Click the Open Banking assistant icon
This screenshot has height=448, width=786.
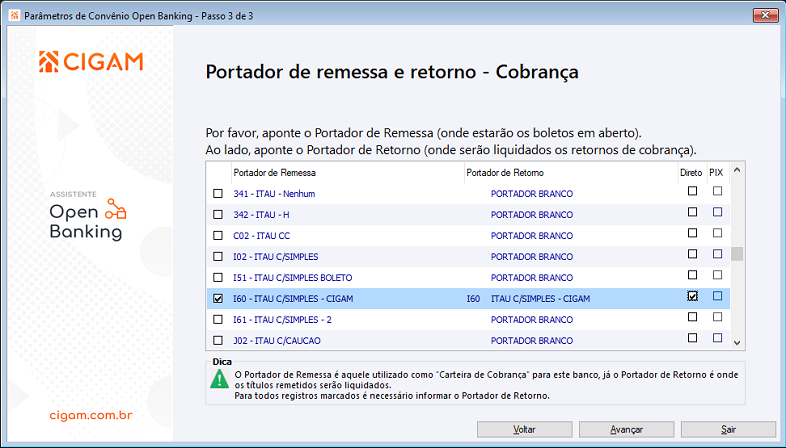coord(116,208)
